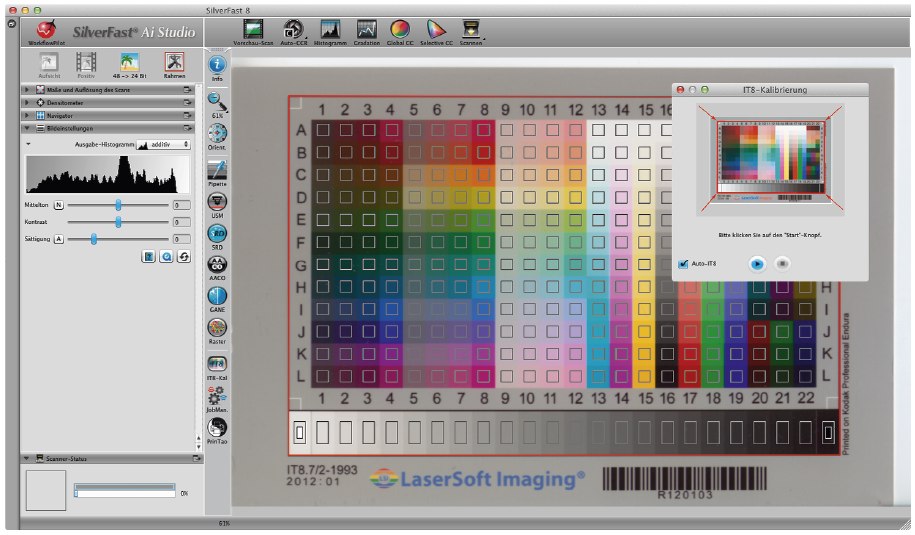
Task: Click the reset icon below Sättigung slider
Action: pos(184,257)
